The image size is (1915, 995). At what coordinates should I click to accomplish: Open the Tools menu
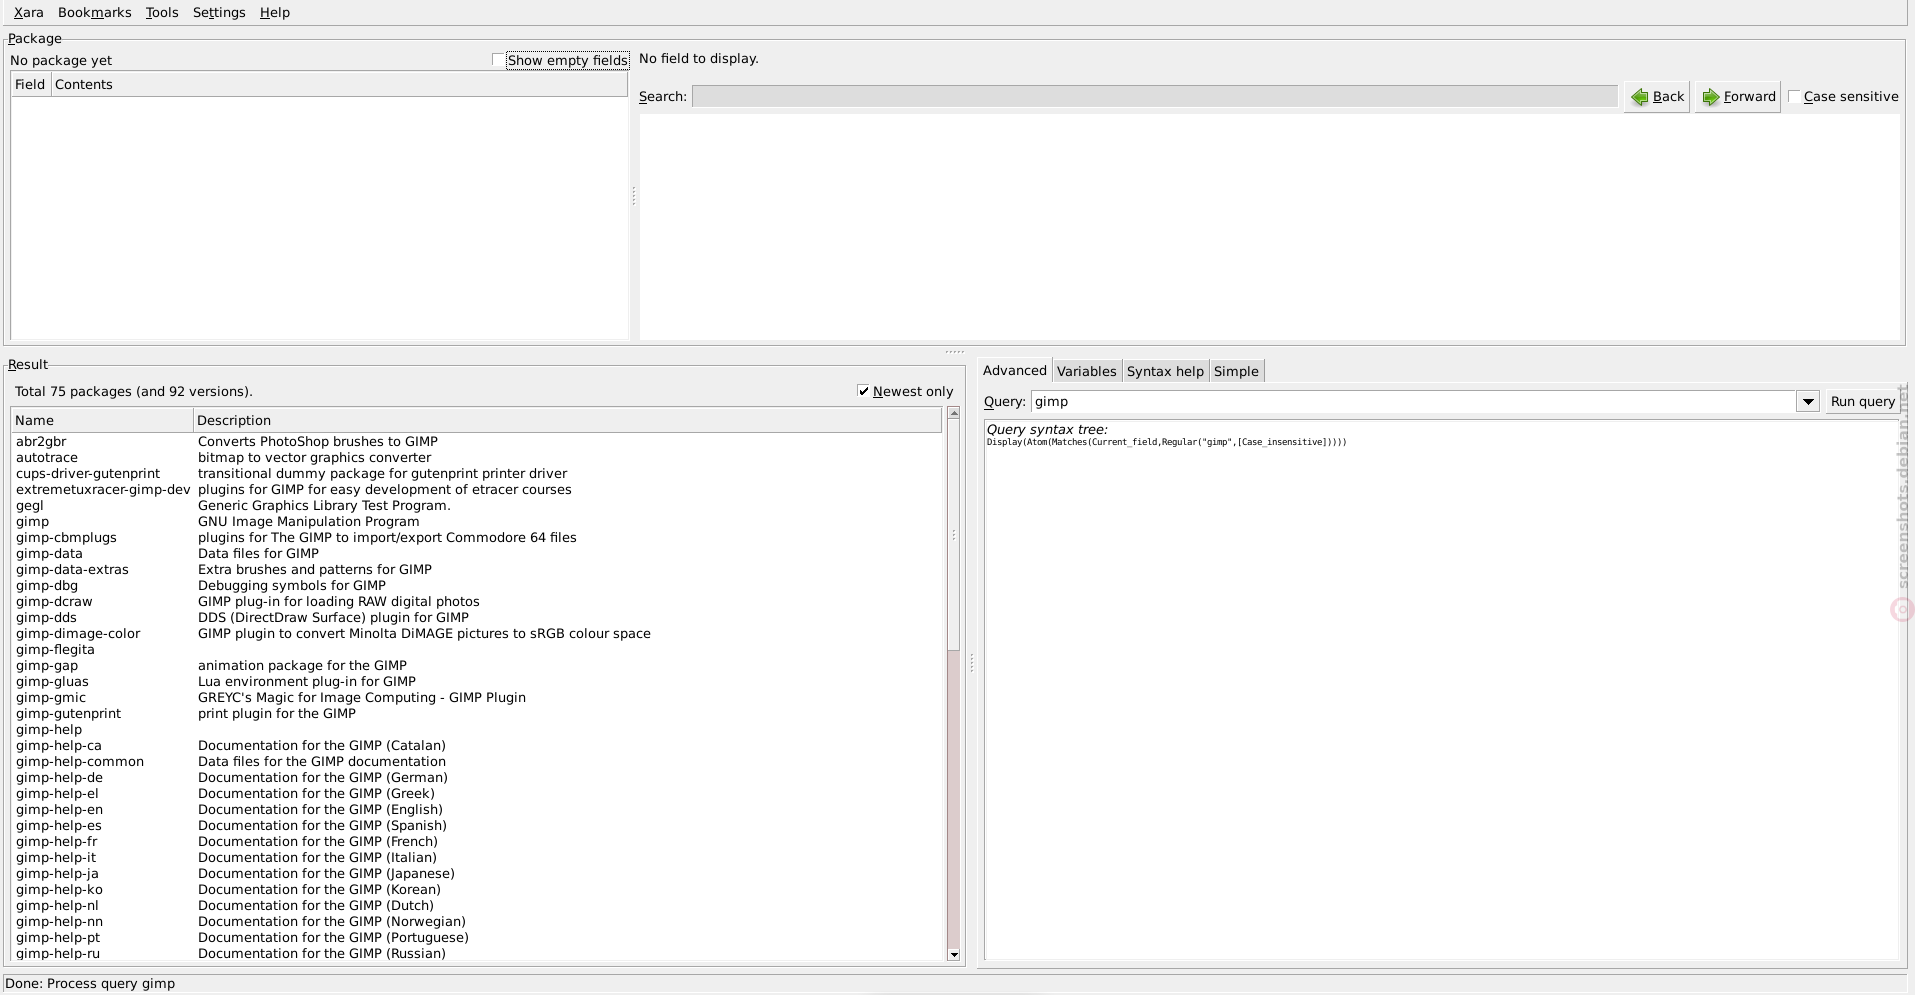[x=161, y=12]
